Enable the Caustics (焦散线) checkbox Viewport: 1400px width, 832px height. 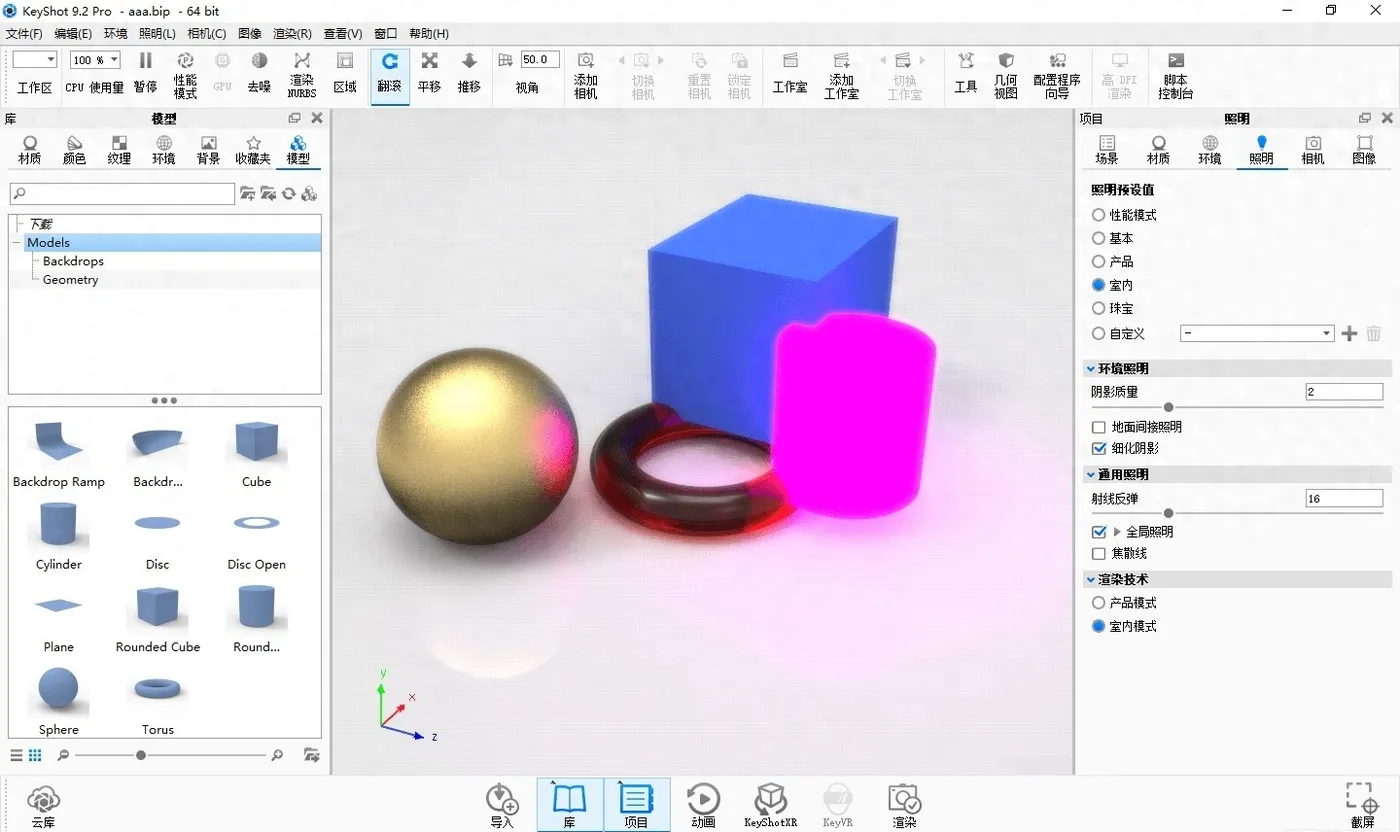(1099, 553)
